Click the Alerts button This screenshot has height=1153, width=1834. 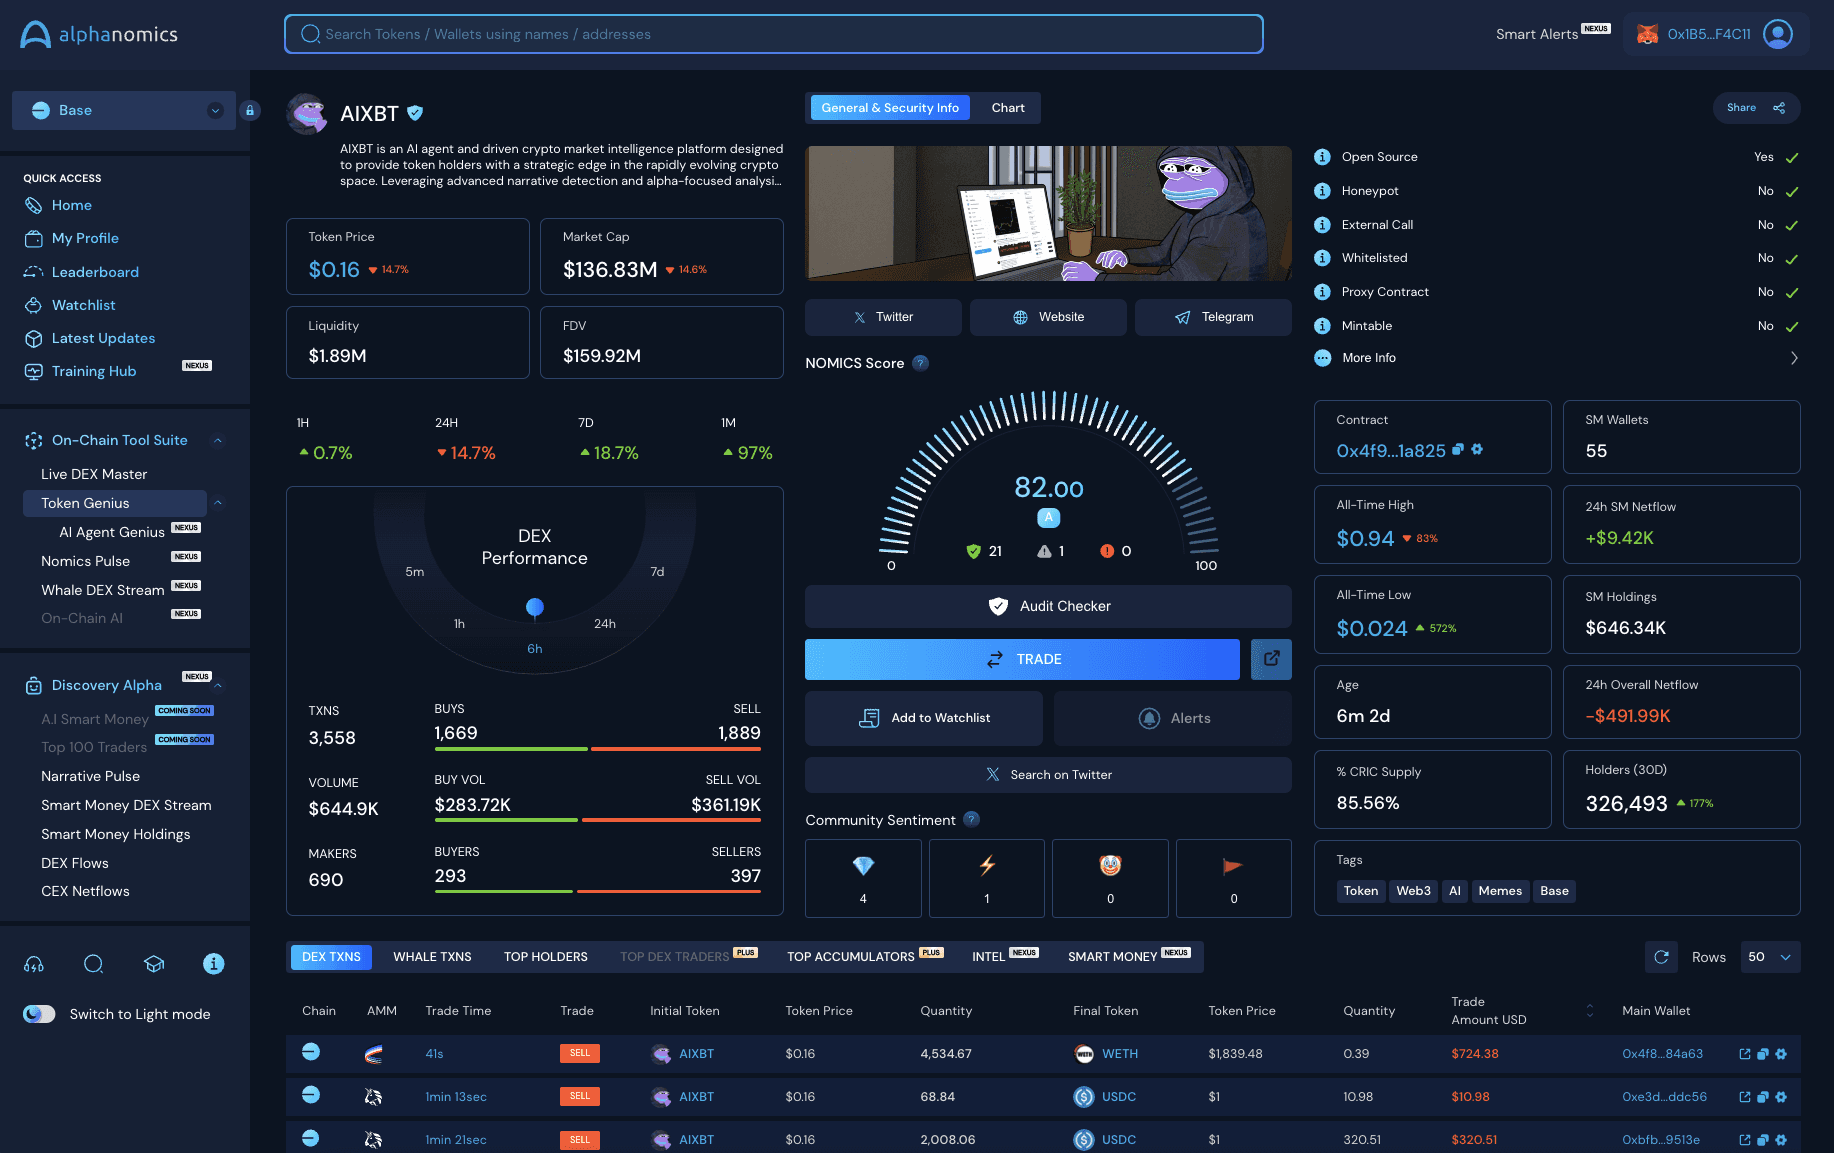1173,718
